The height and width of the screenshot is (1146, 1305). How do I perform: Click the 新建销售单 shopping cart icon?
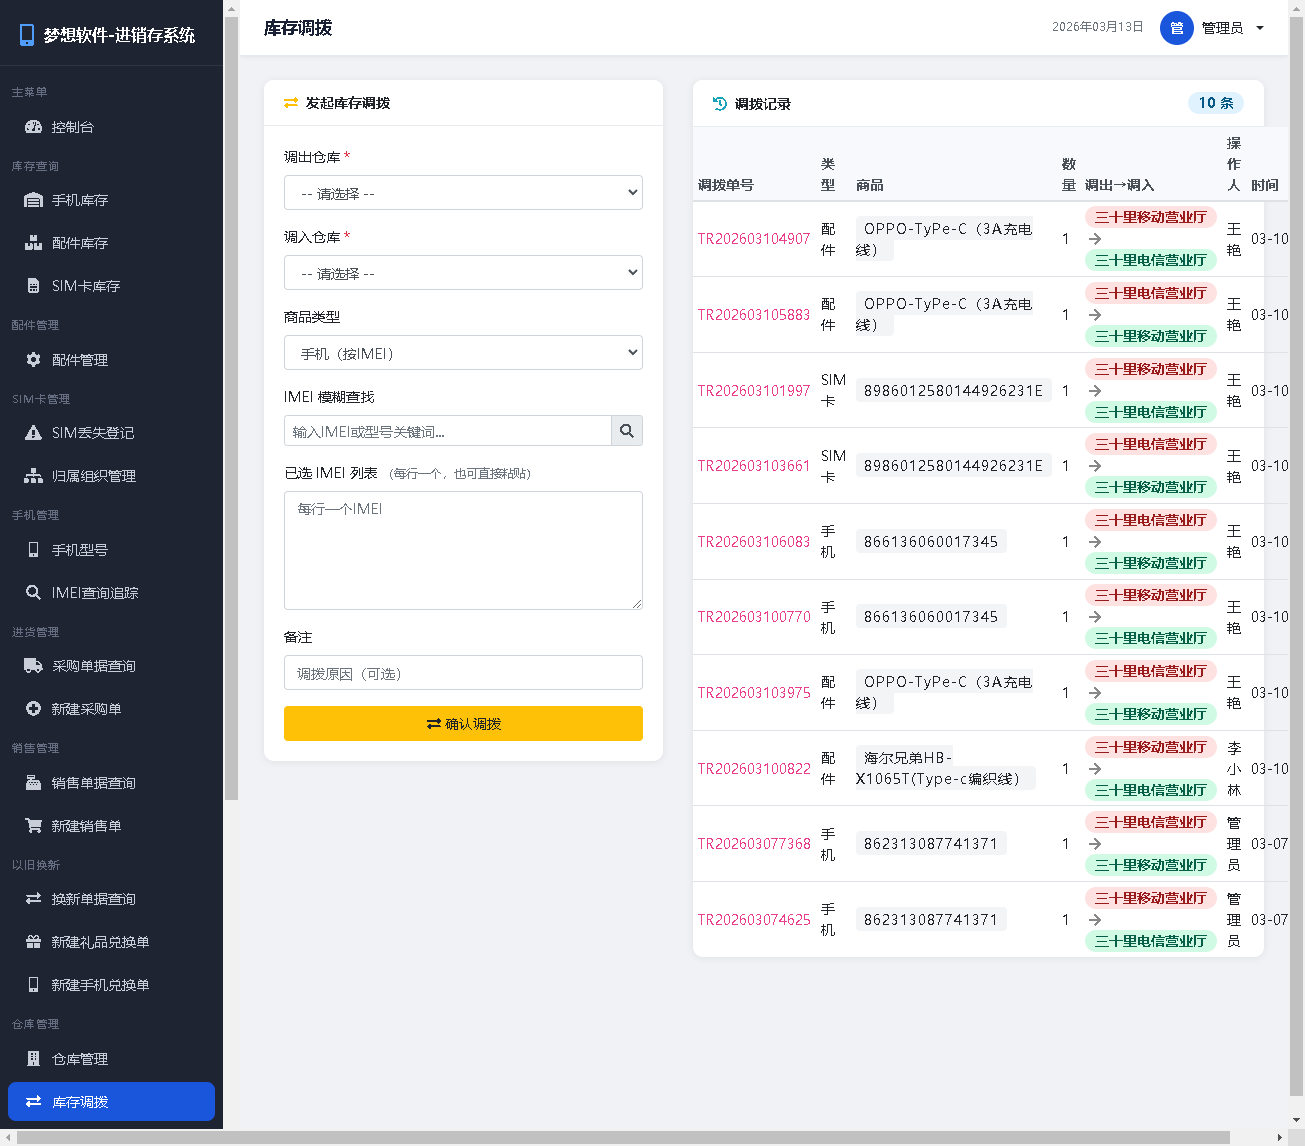pos(33,826)
